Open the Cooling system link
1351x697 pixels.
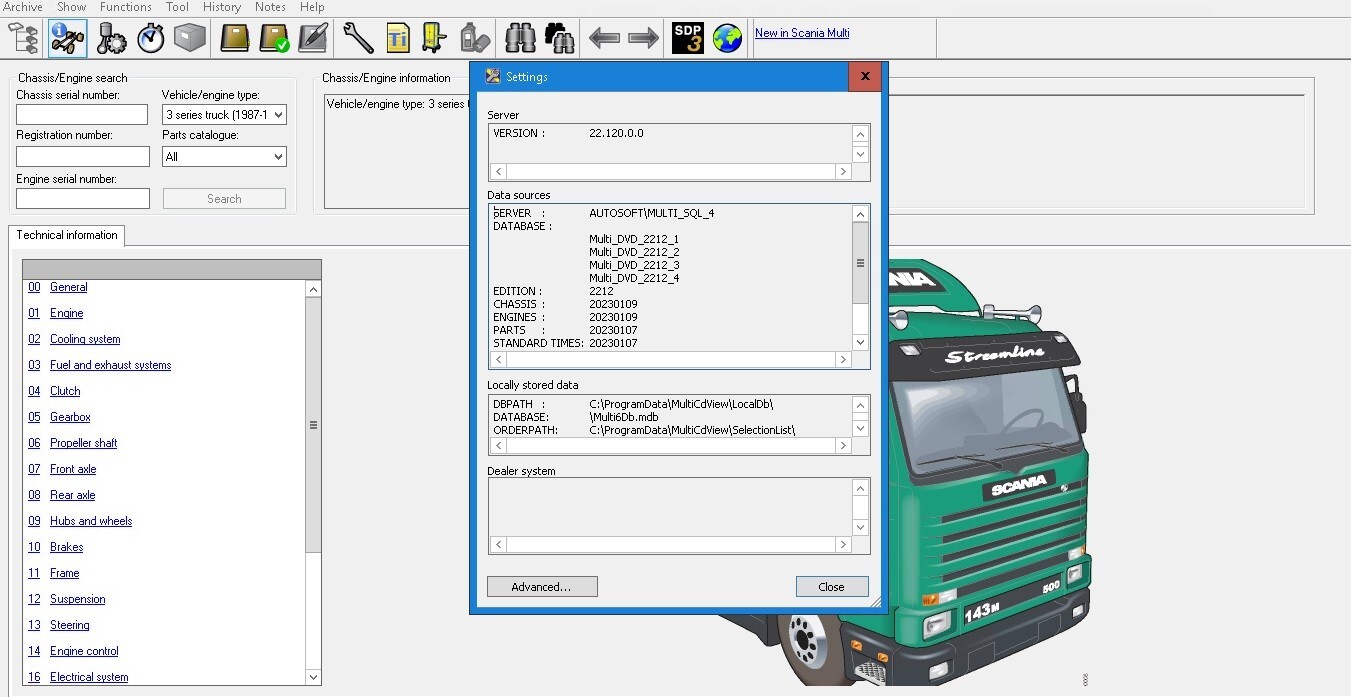[x=85, y=339]
